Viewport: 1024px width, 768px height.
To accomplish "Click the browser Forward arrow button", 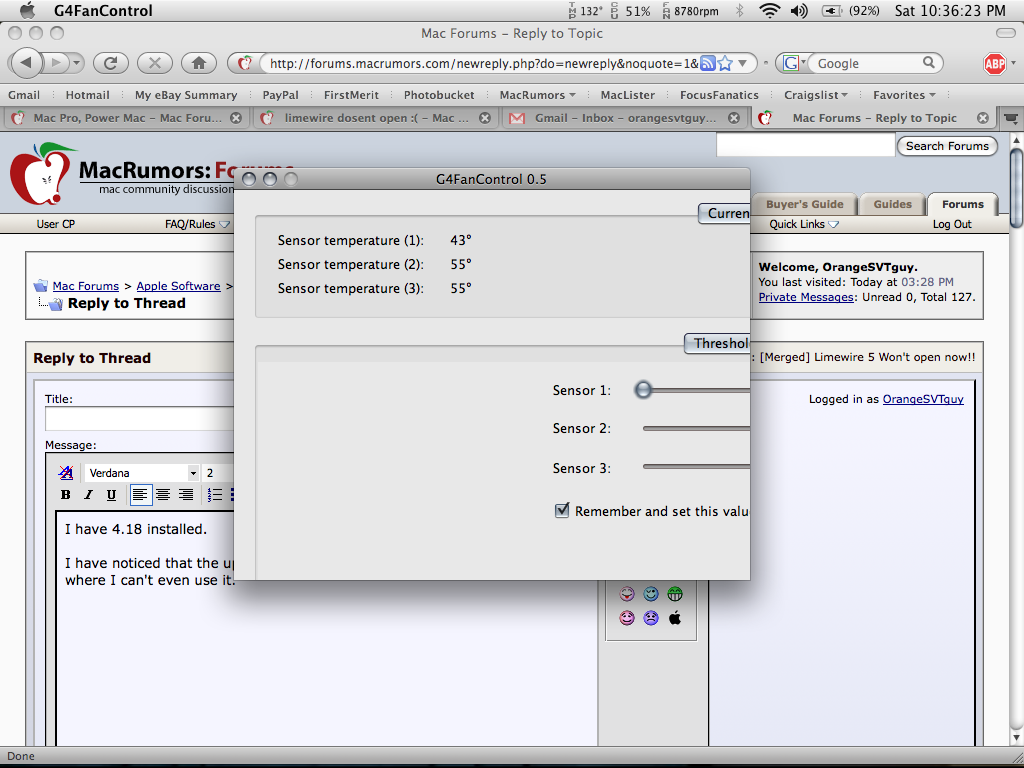I will click(x=57, y=63).
